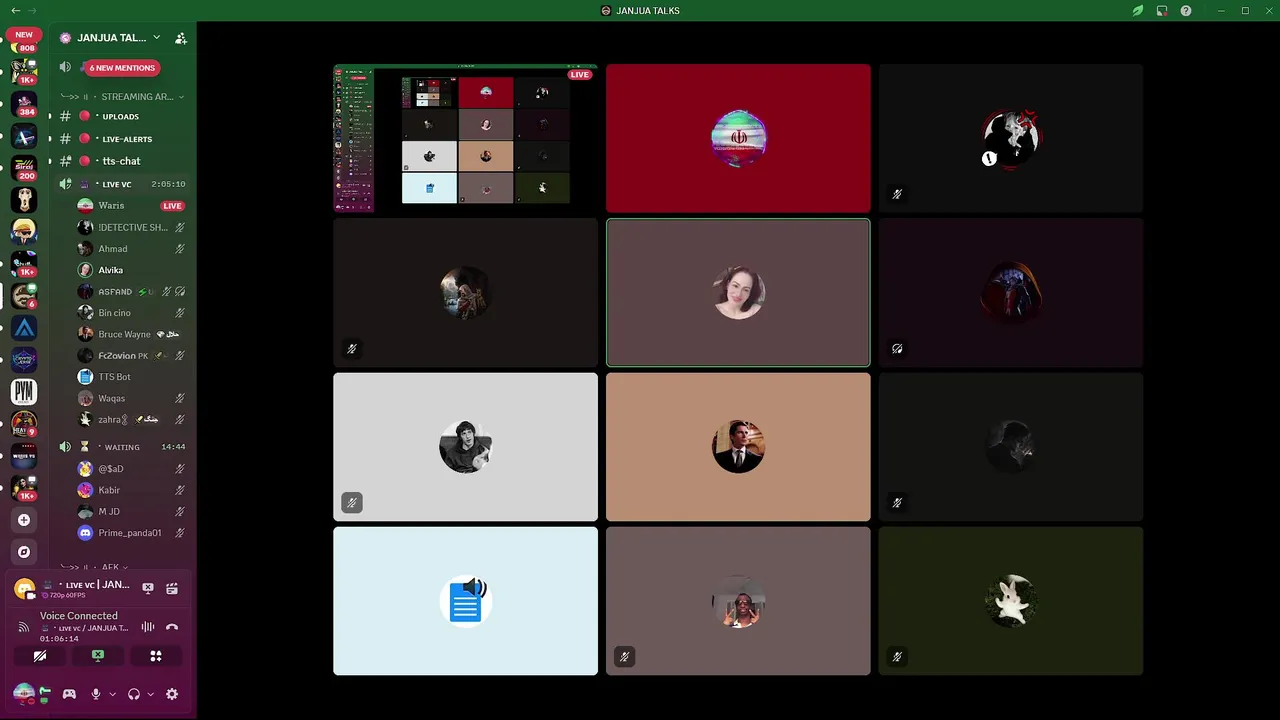Select user Waqas in voice list
The image size is (1280, 720).
(132, 398)
